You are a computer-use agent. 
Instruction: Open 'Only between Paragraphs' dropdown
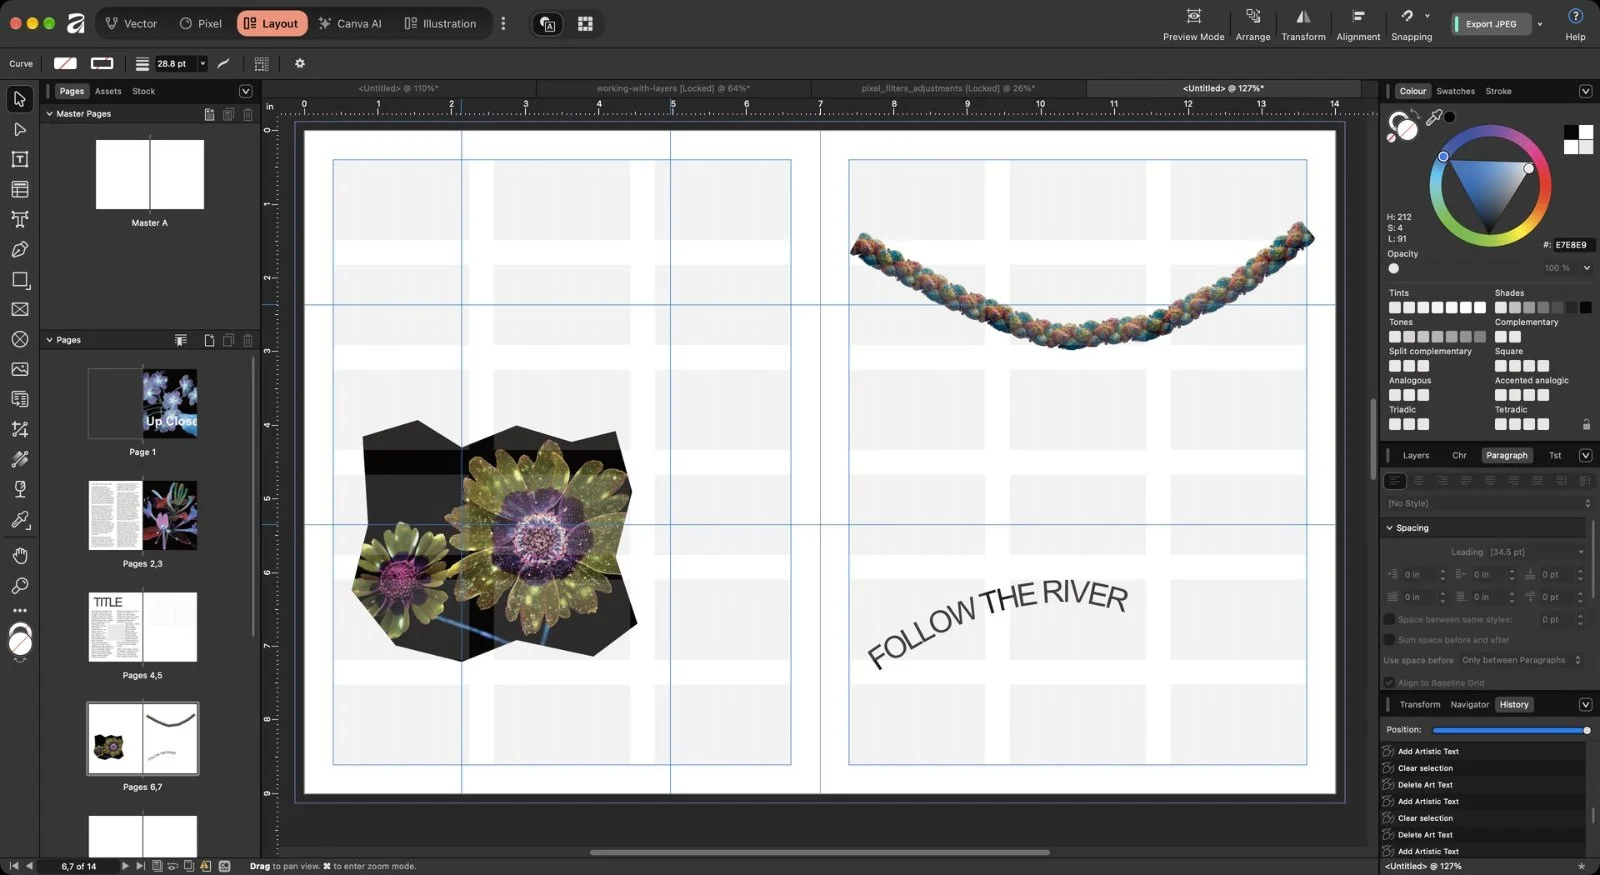1521,660
